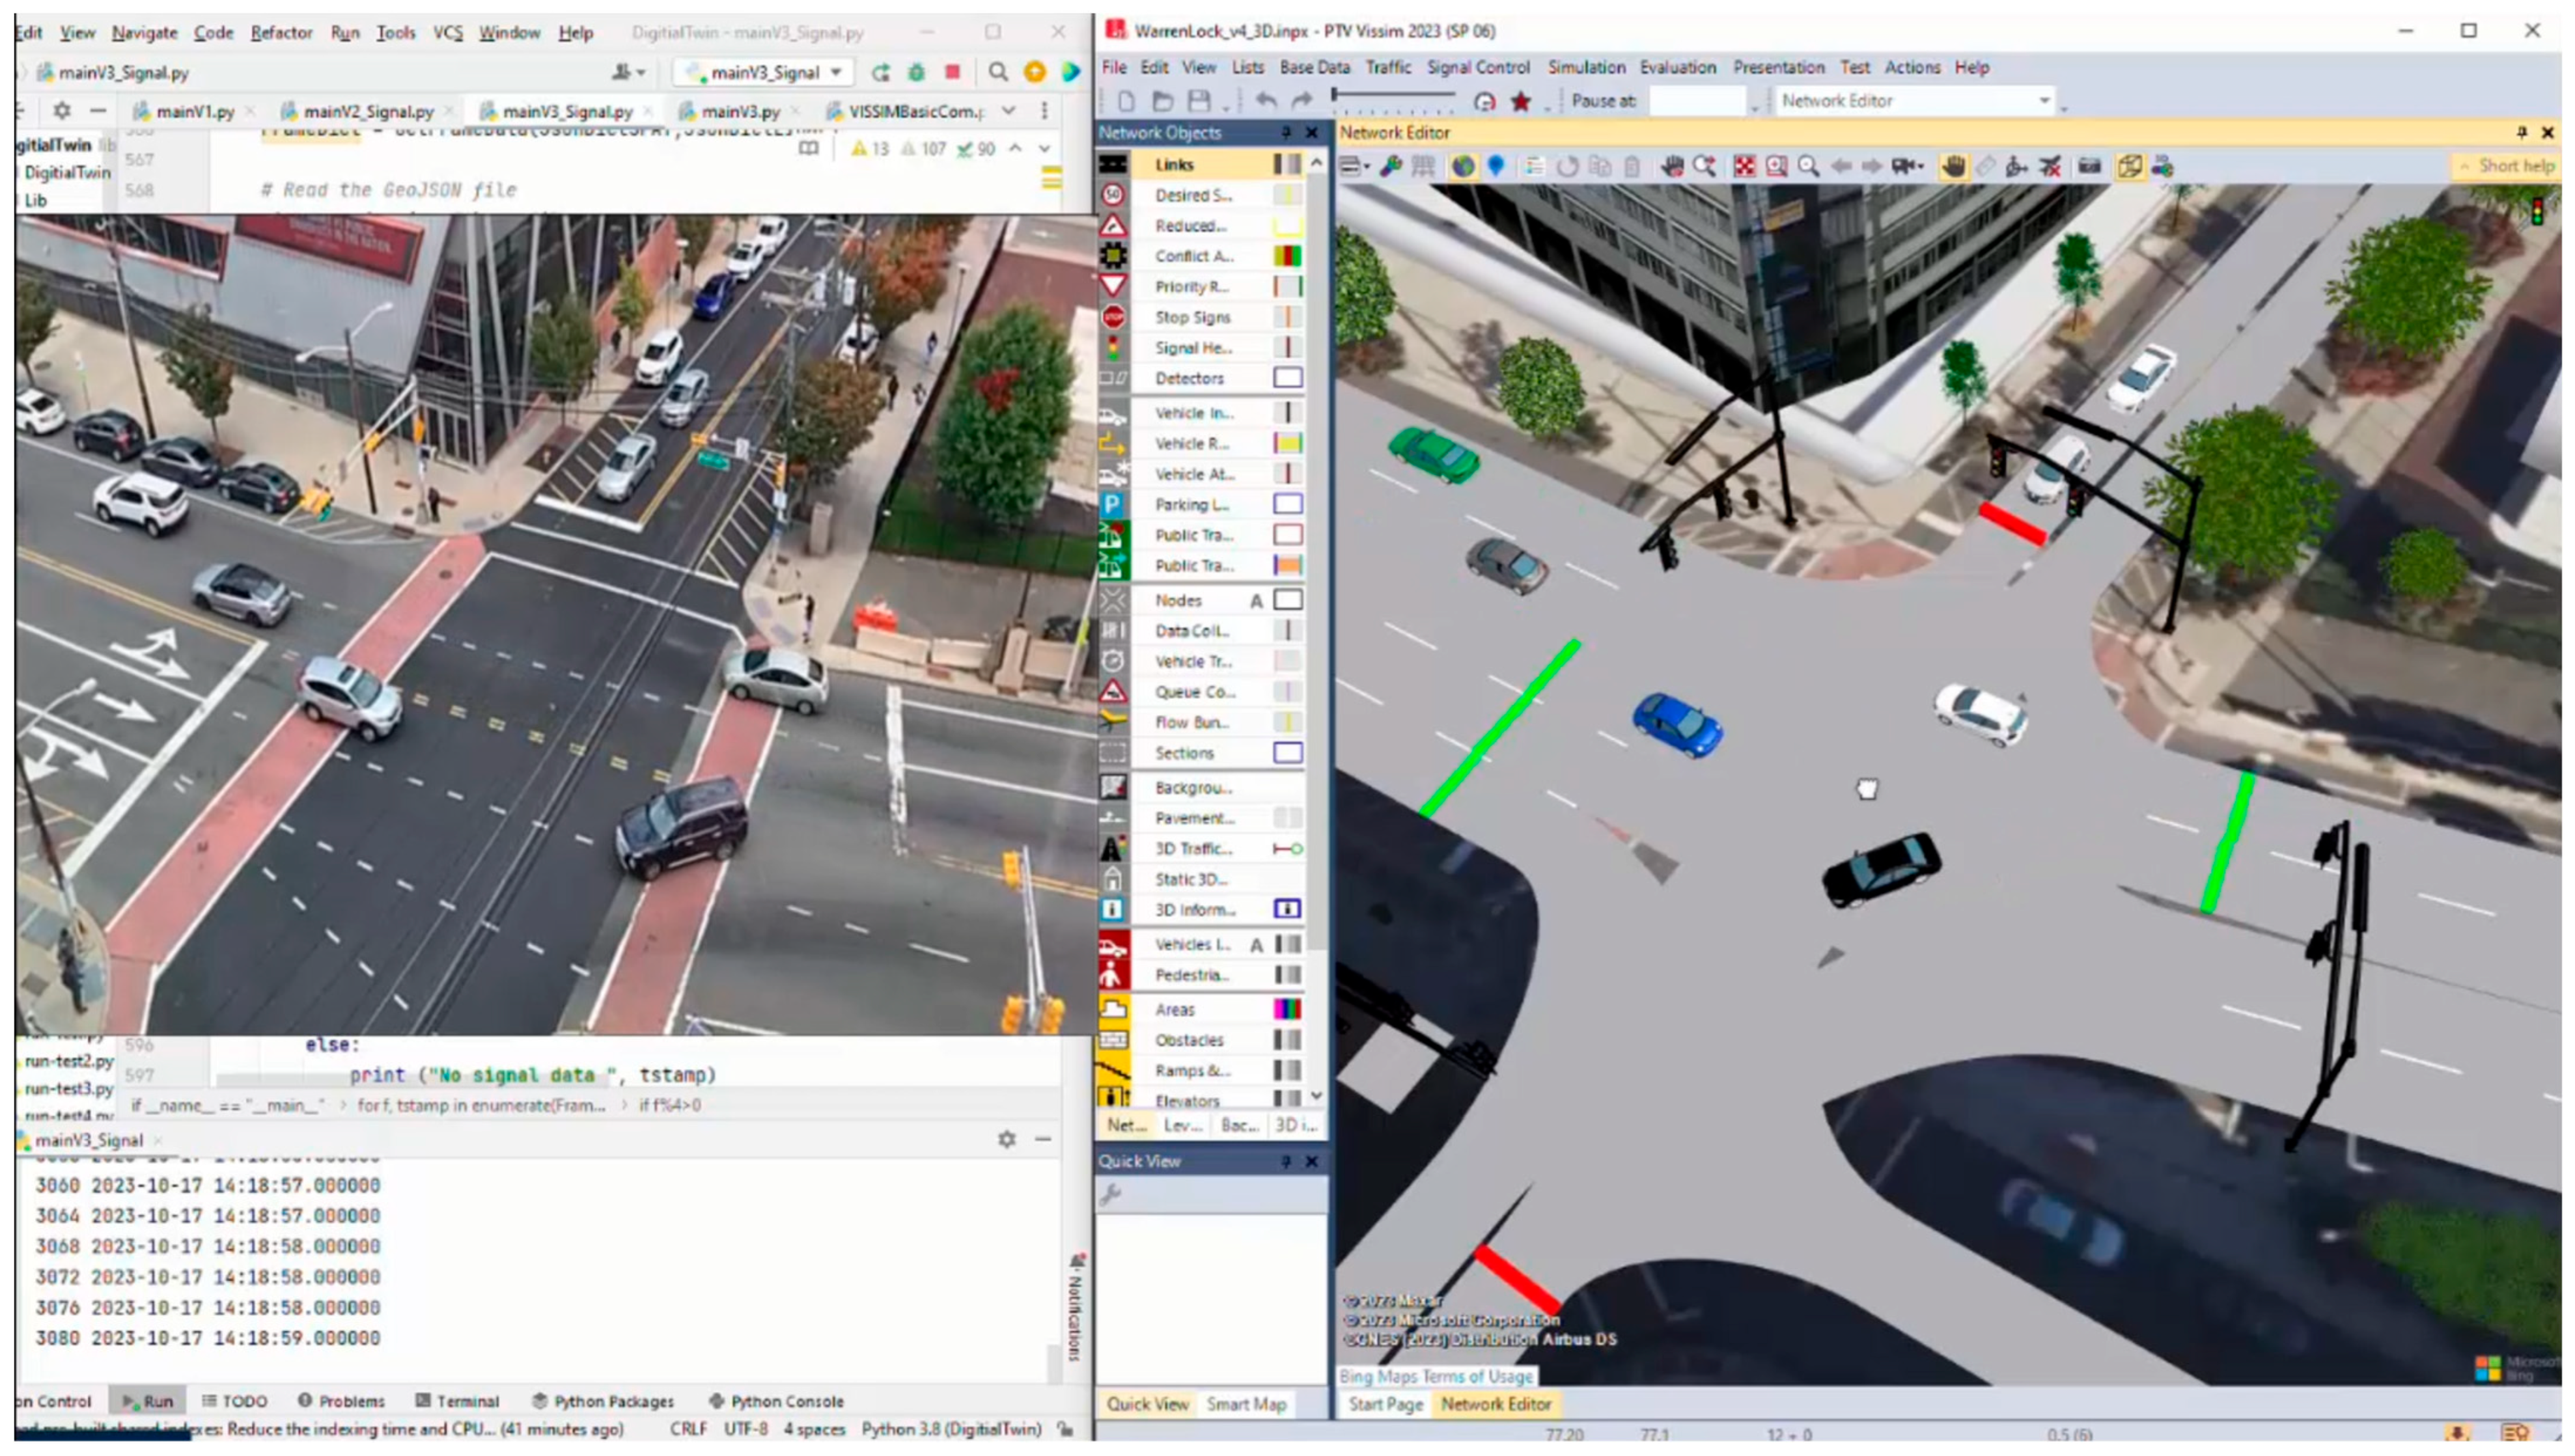Screen dimensions: 2575x1456
Task: Toggle background maps globe icon
Action: tap(1463, 167)
